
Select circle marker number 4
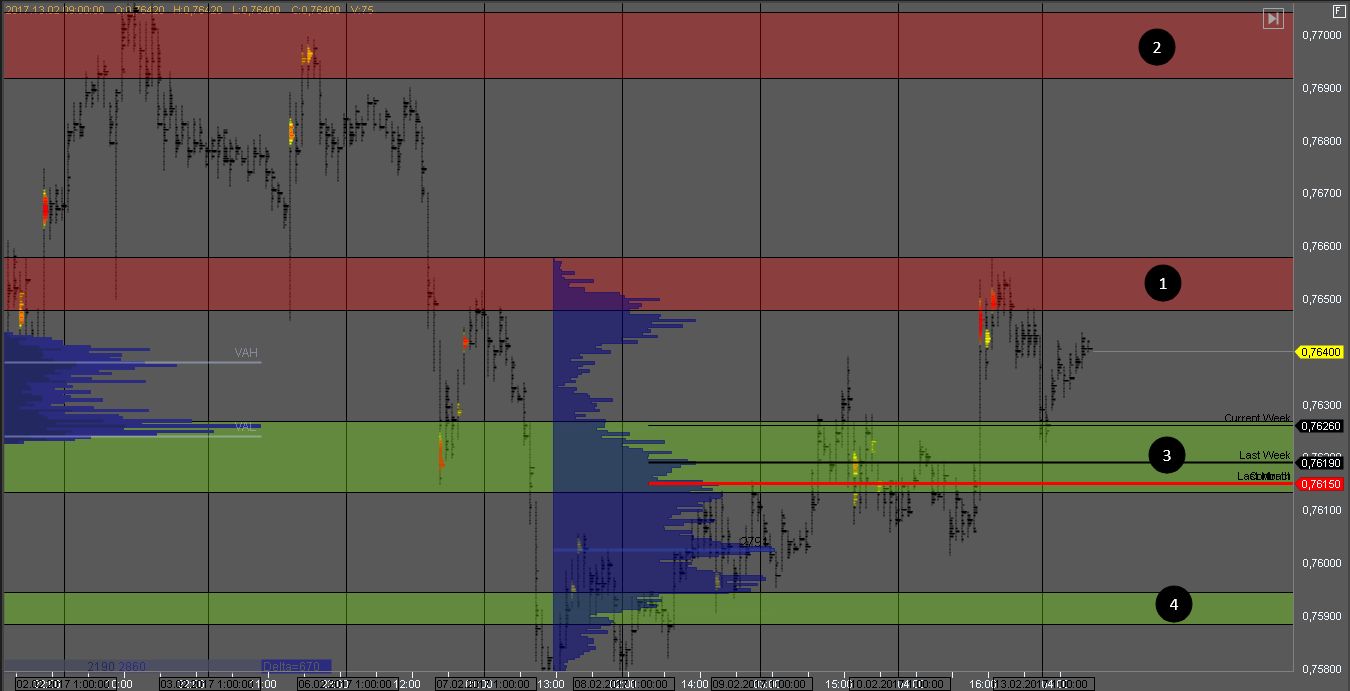(1174, 604)
